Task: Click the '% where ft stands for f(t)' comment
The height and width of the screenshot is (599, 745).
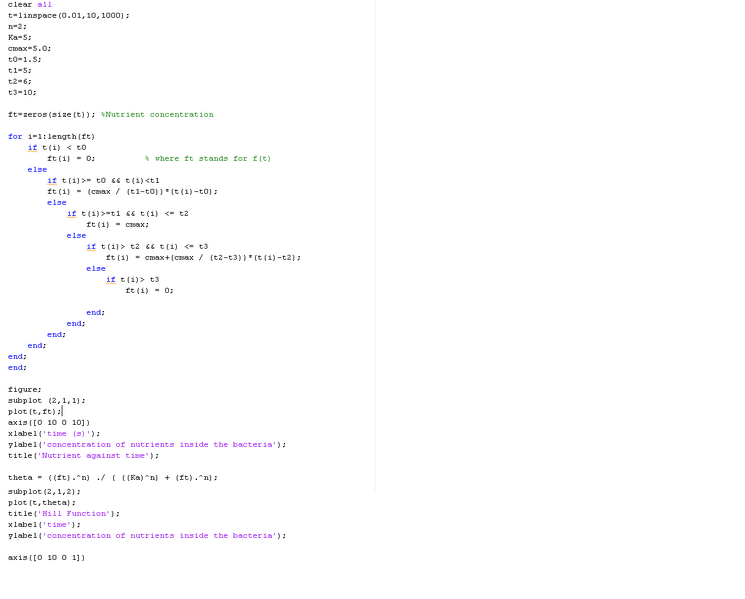Action: pyautogui.click(x=207, y=158)
